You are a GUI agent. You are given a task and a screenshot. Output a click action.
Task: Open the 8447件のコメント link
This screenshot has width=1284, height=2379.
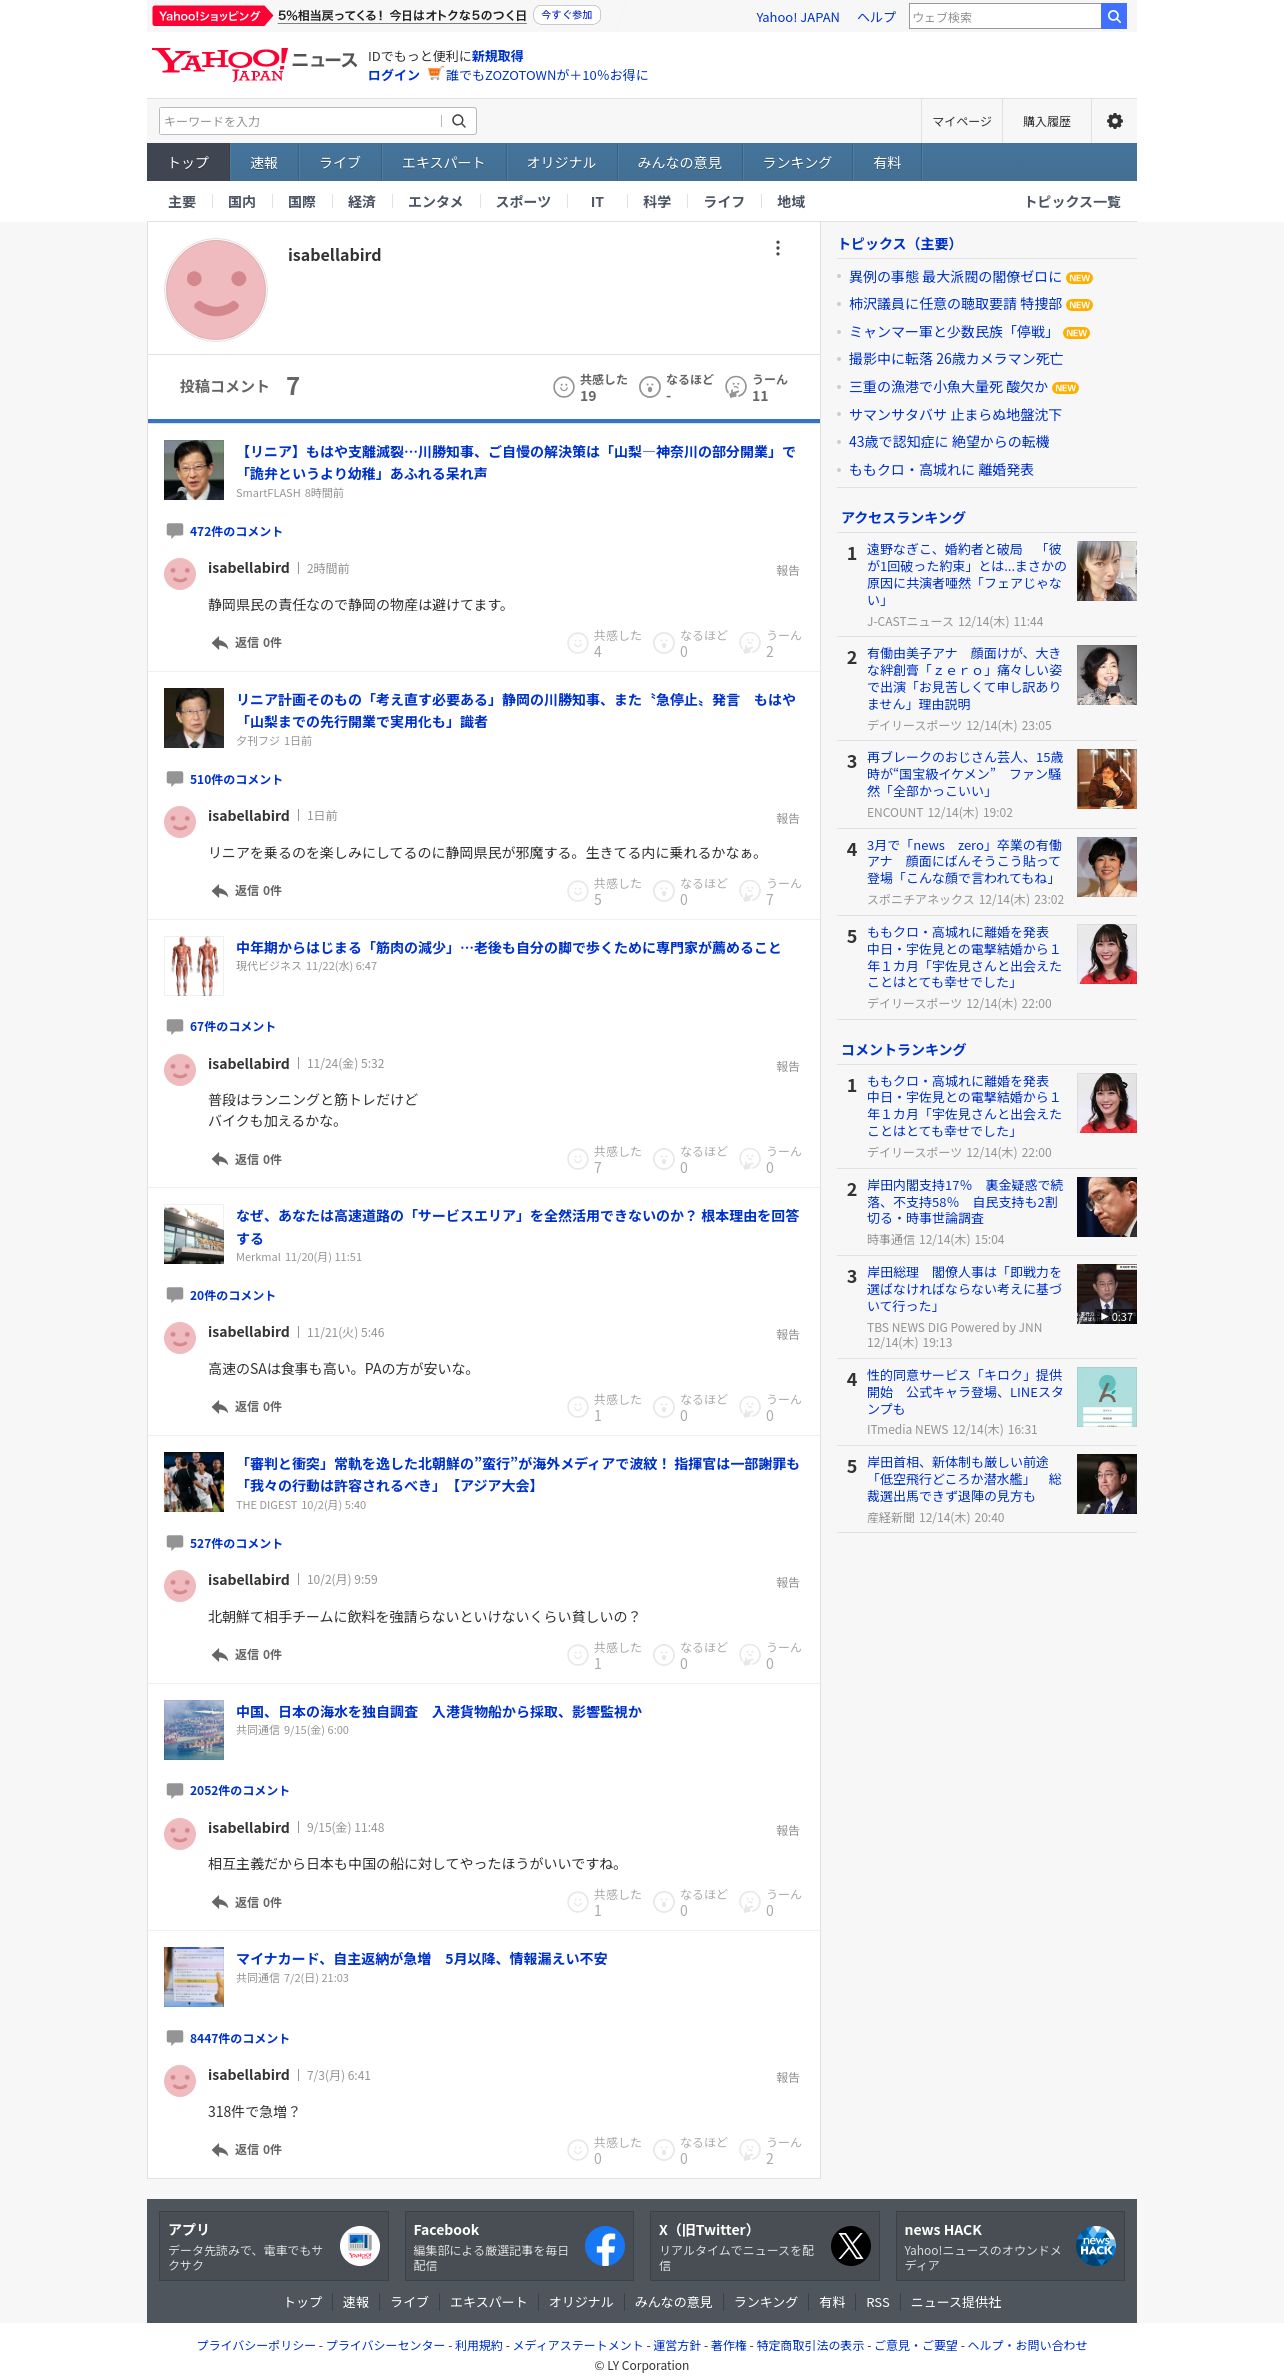pos(239,2038)
